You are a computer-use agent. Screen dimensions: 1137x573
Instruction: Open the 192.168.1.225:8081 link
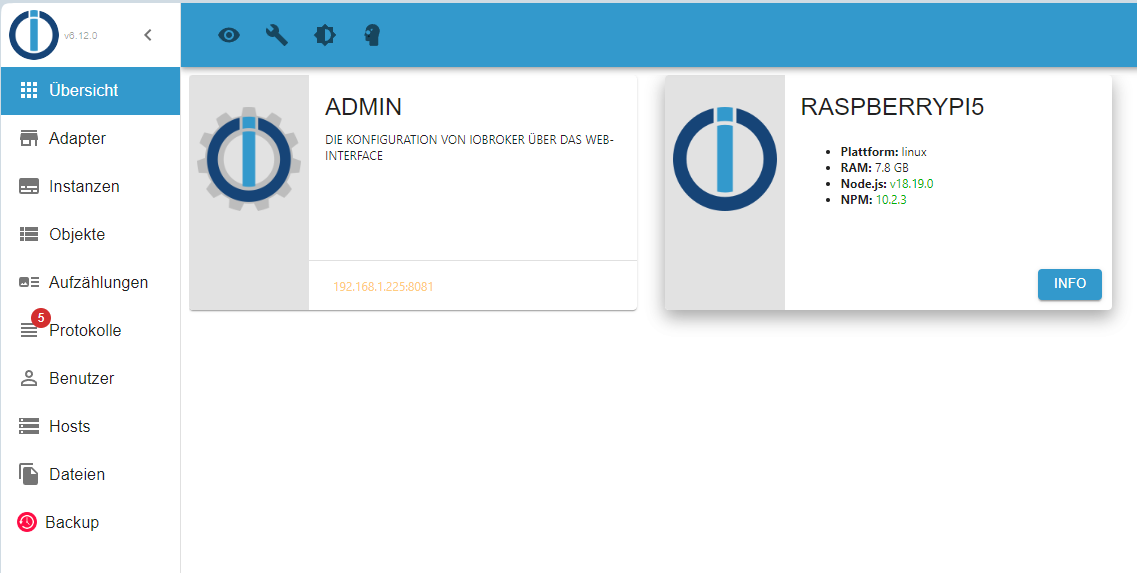(x=383, y=286)
